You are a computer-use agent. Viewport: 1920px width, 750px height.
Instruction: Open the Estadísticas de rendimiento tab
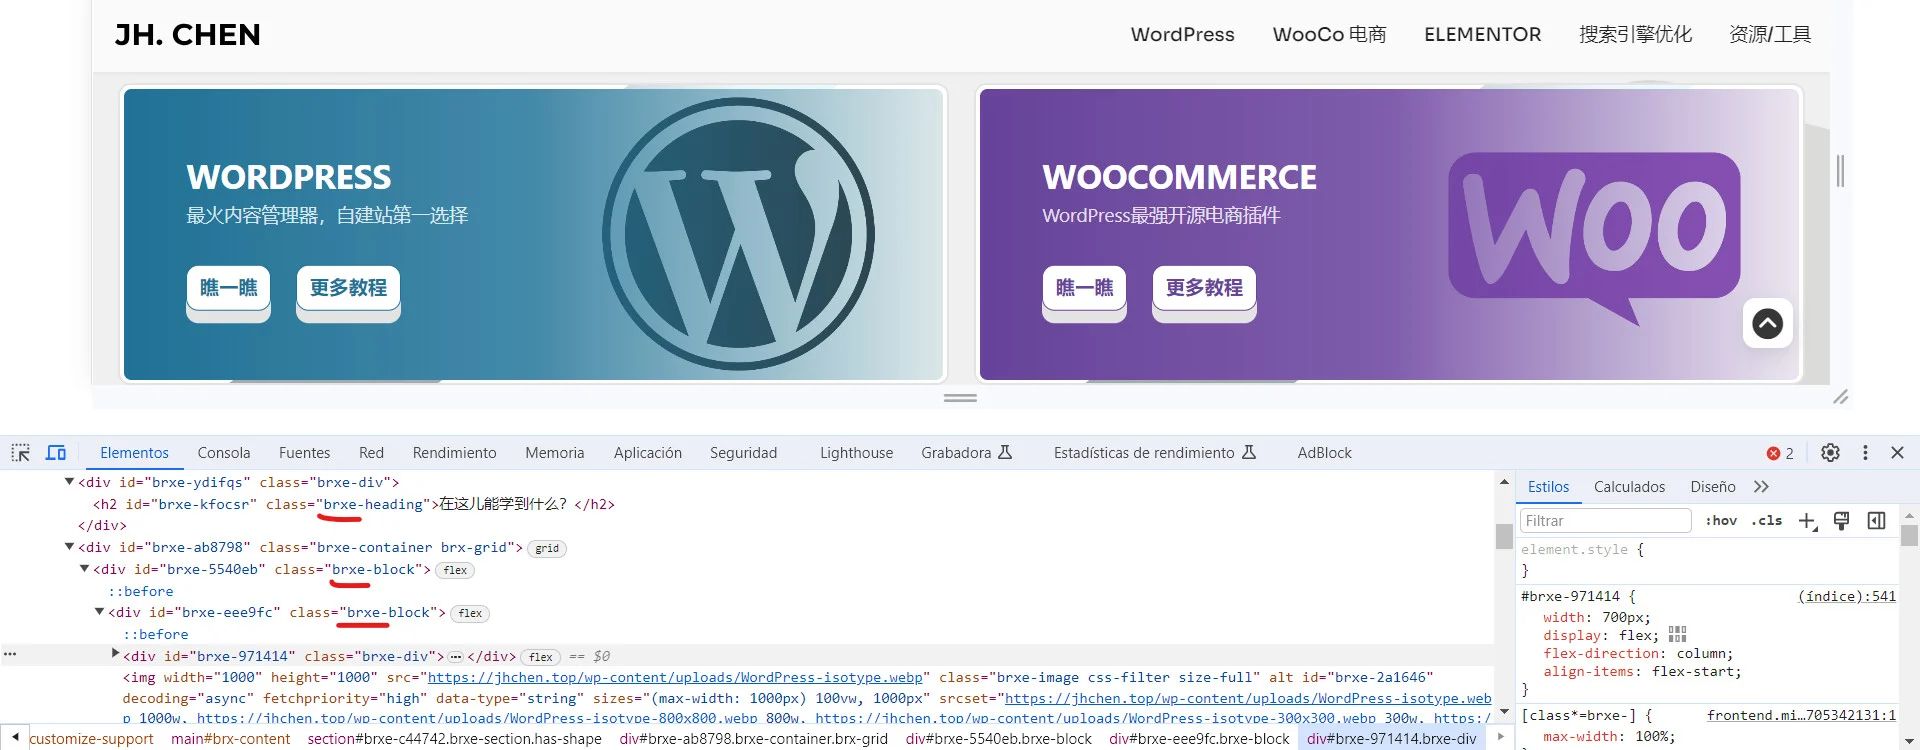point(1154,453)
